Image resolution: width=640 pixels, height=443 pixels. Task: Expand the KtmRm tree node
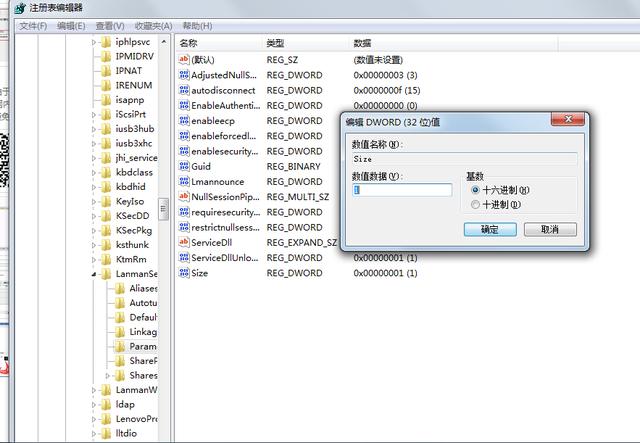(94, 260)
